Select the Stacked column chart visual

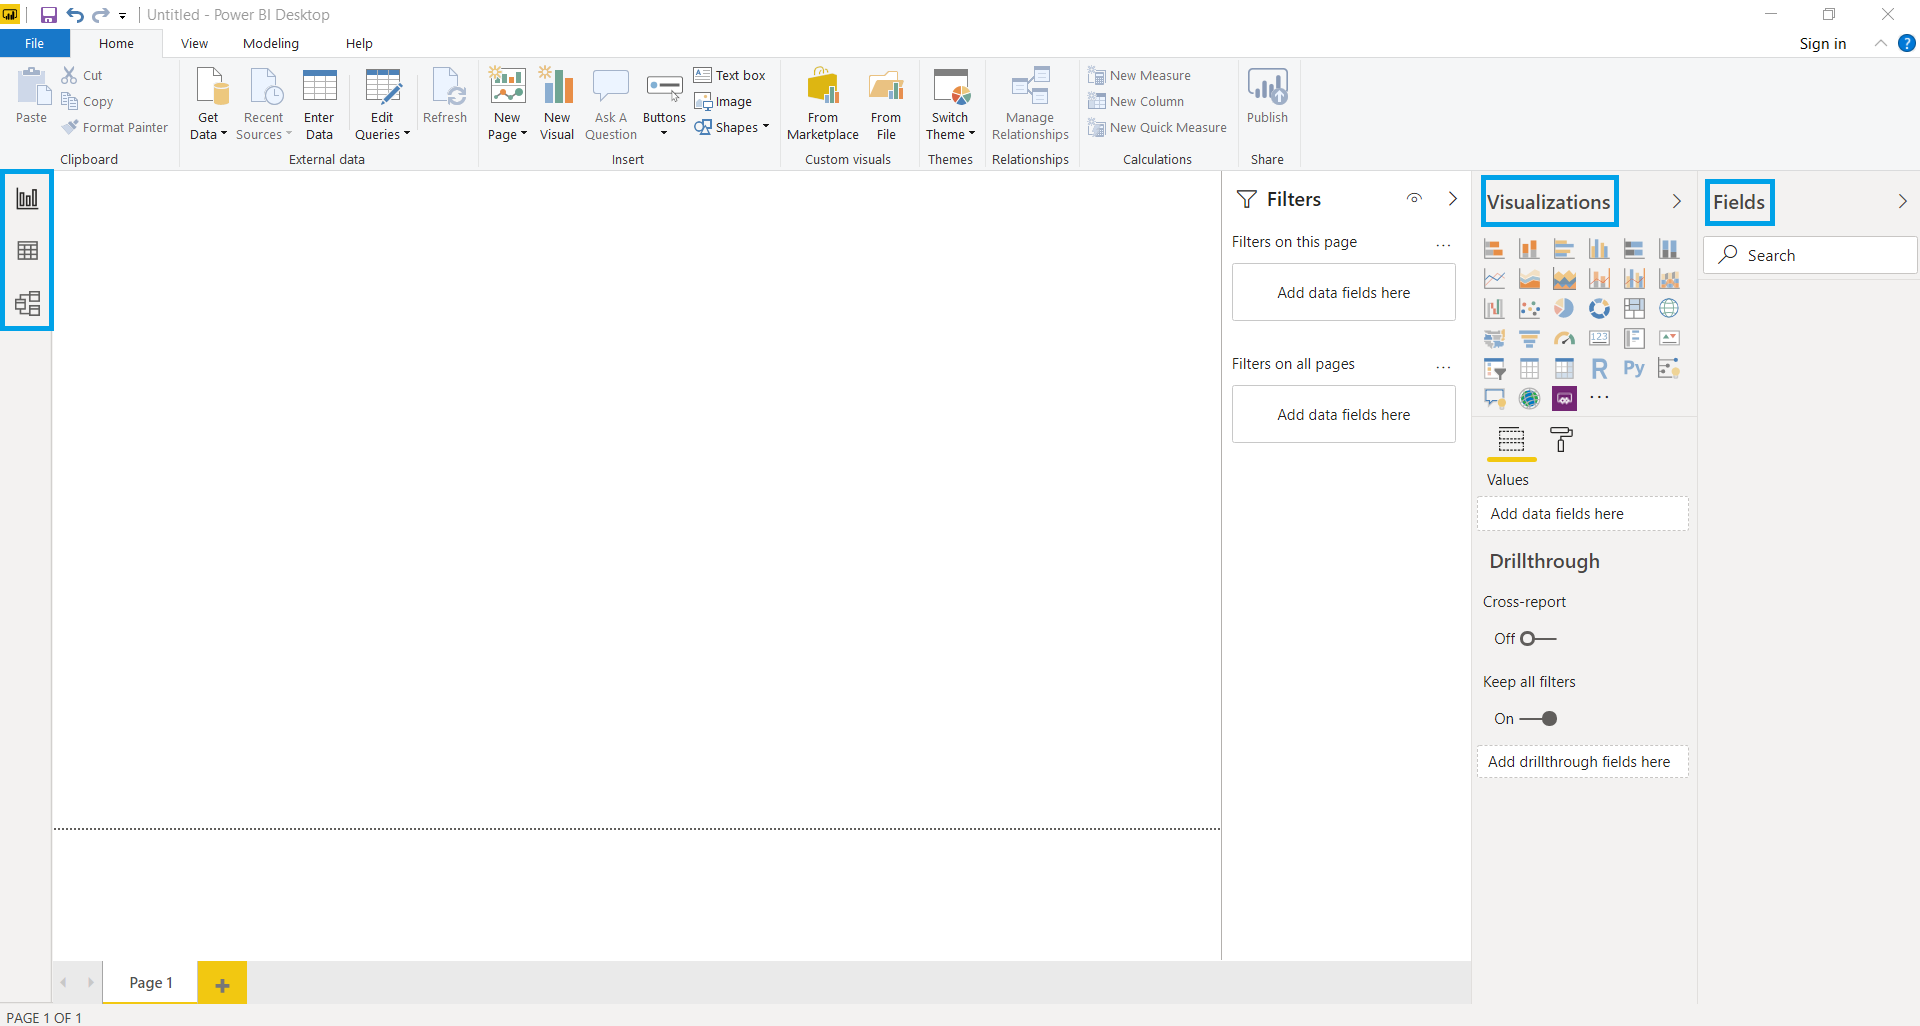pos(1529,249)
